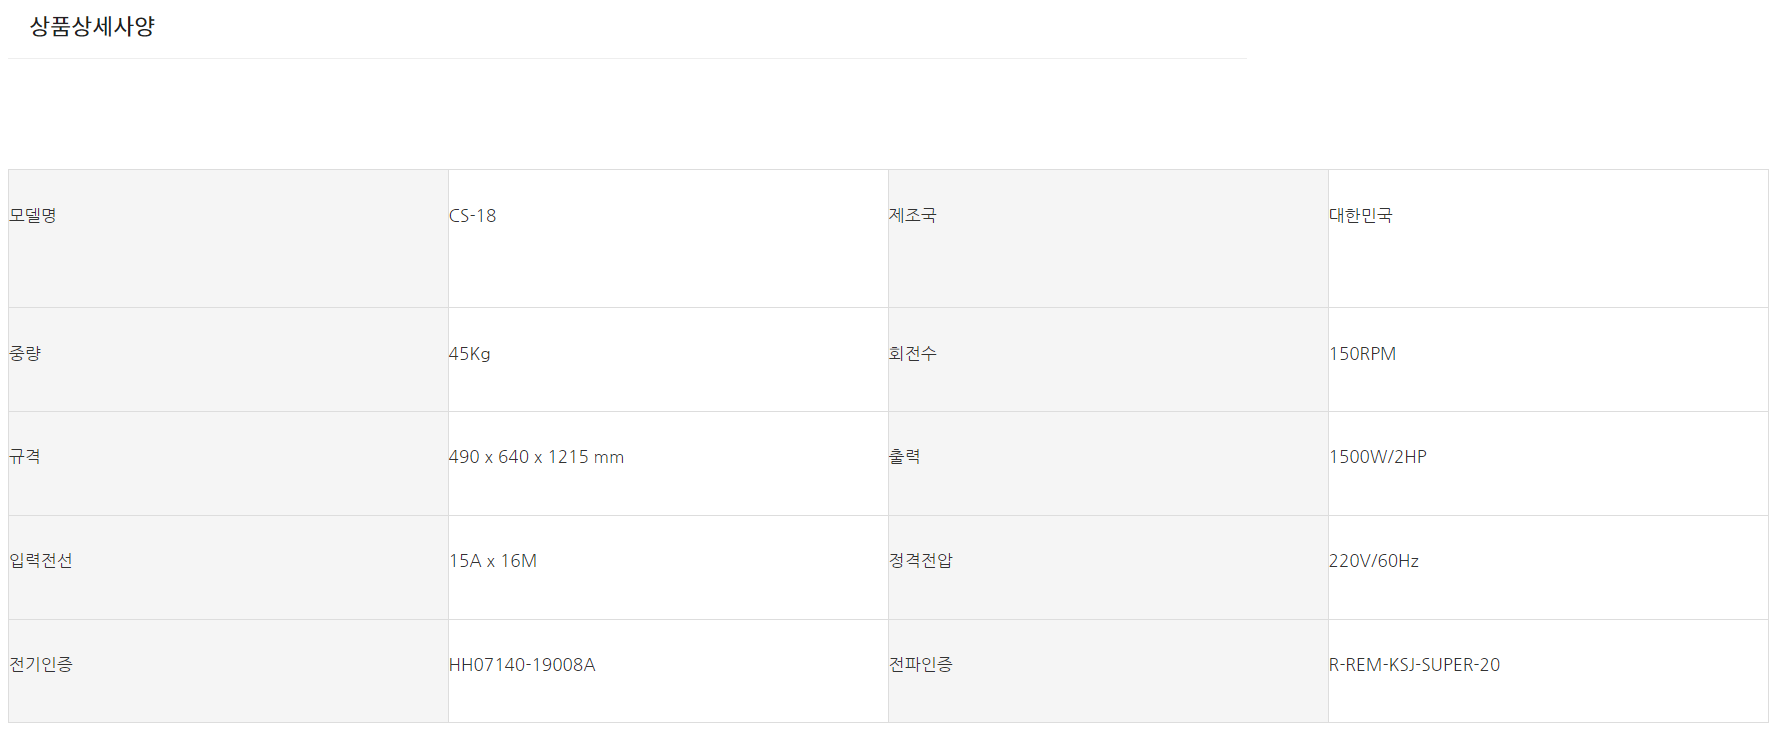This screenshot has width=1776, height=734.
Task: Select the 15A x 16M value
Action: pos(492,561)
